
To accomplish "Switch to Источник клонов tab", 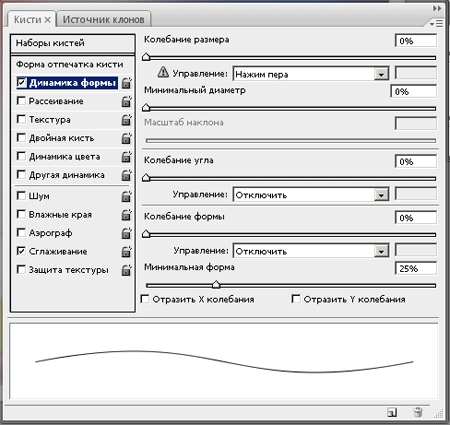I will pyautogui.click(x=104, y=19).
